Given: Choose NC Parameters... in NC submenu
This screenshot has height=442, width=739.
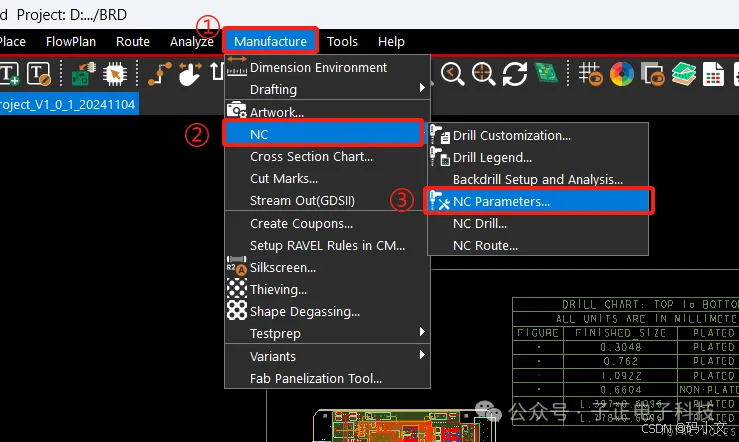Looking at the screenshot, I should point(538,201).
